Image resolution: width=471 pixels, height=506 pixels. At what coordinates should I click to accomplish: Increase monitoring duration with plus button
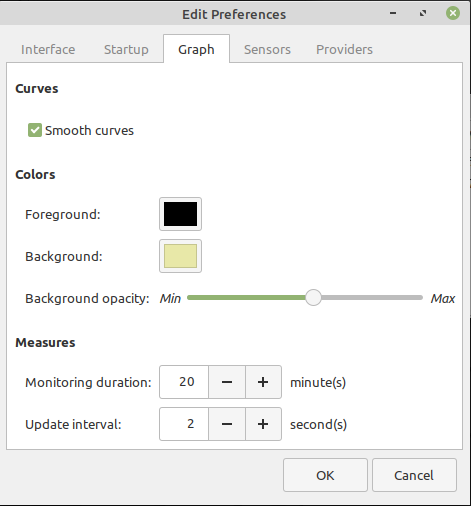(263, 382)
